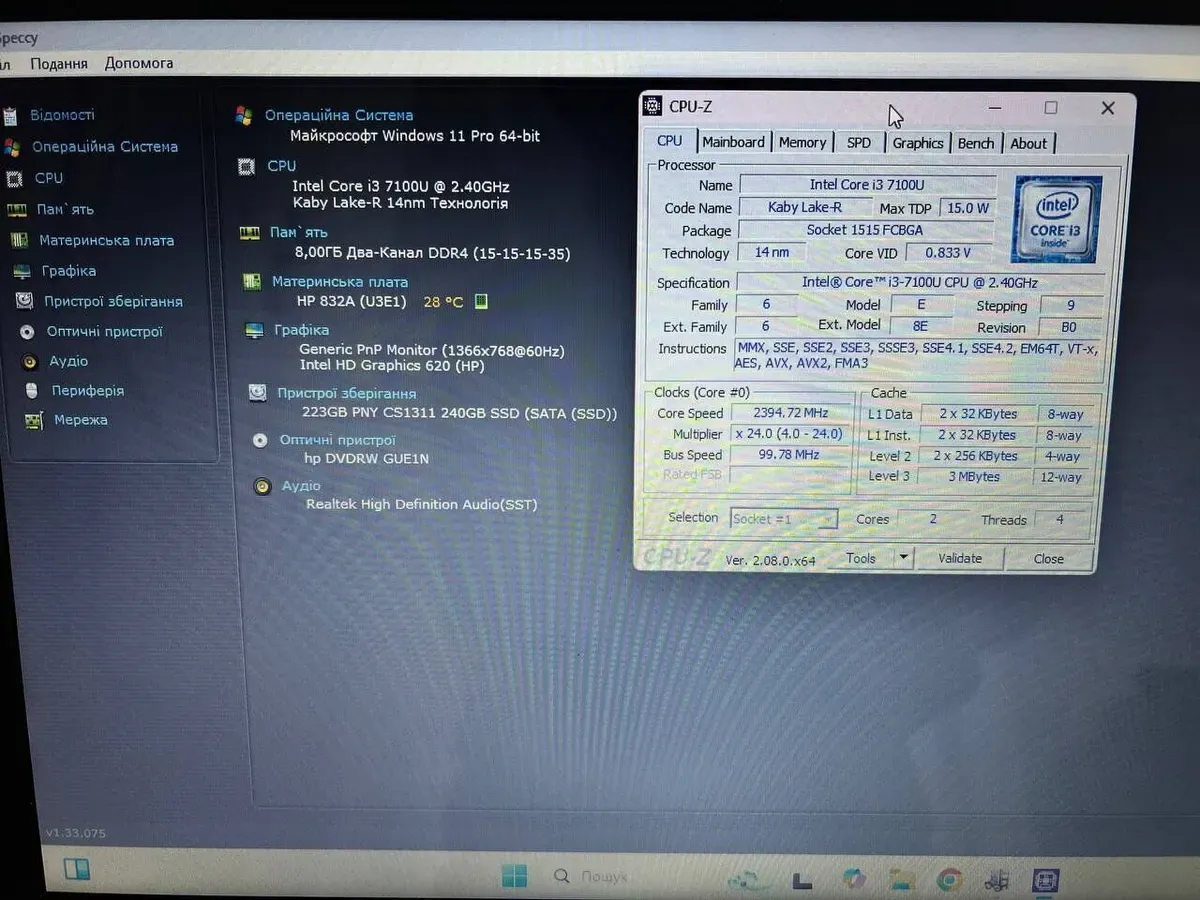This screenshot has height=900, width=1200.
Task: Open the Периферія mouse icon entry
Action: coord(32,391)
